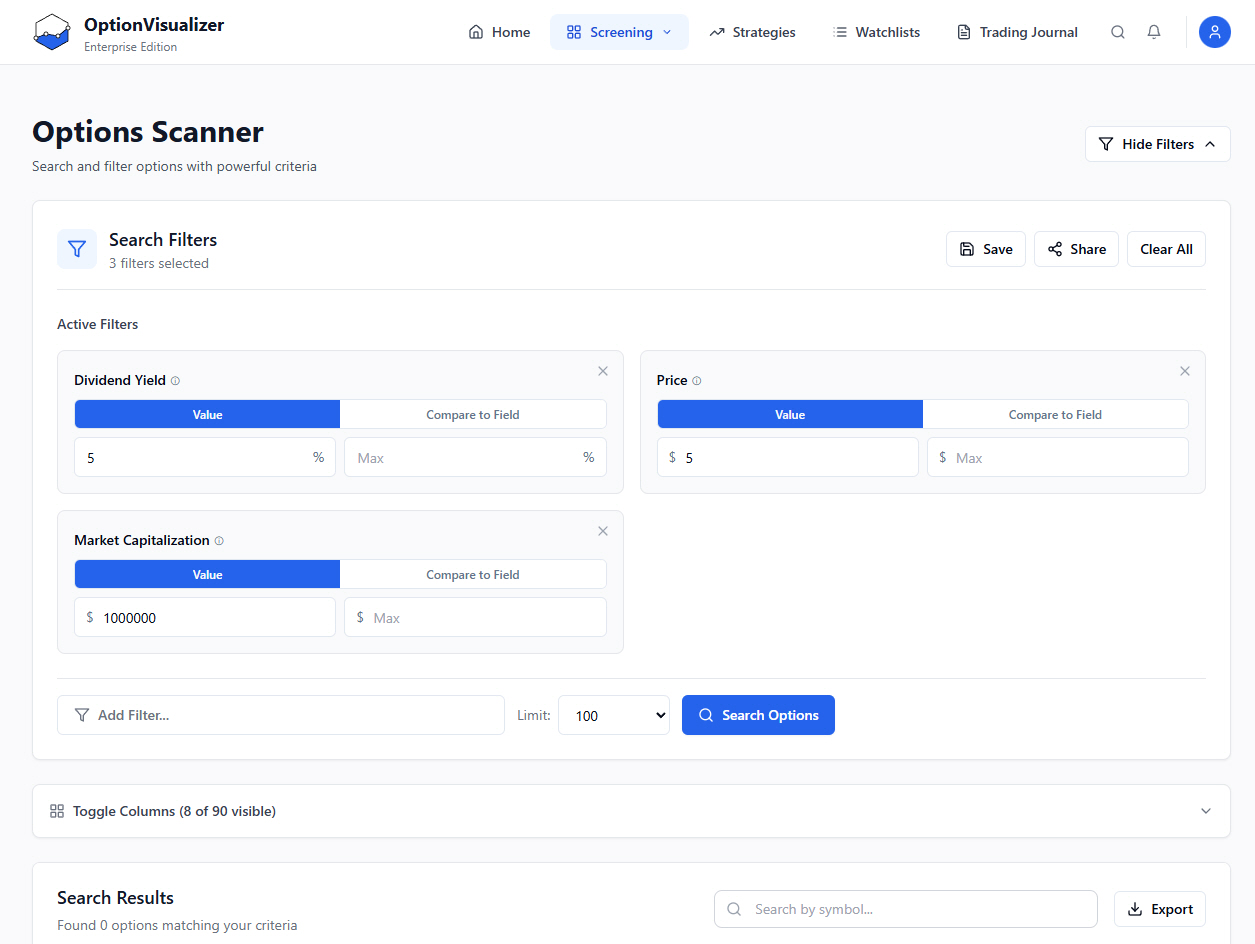
Task: Click the info icon beside Market Capitalization
Action: pos(219,541)
